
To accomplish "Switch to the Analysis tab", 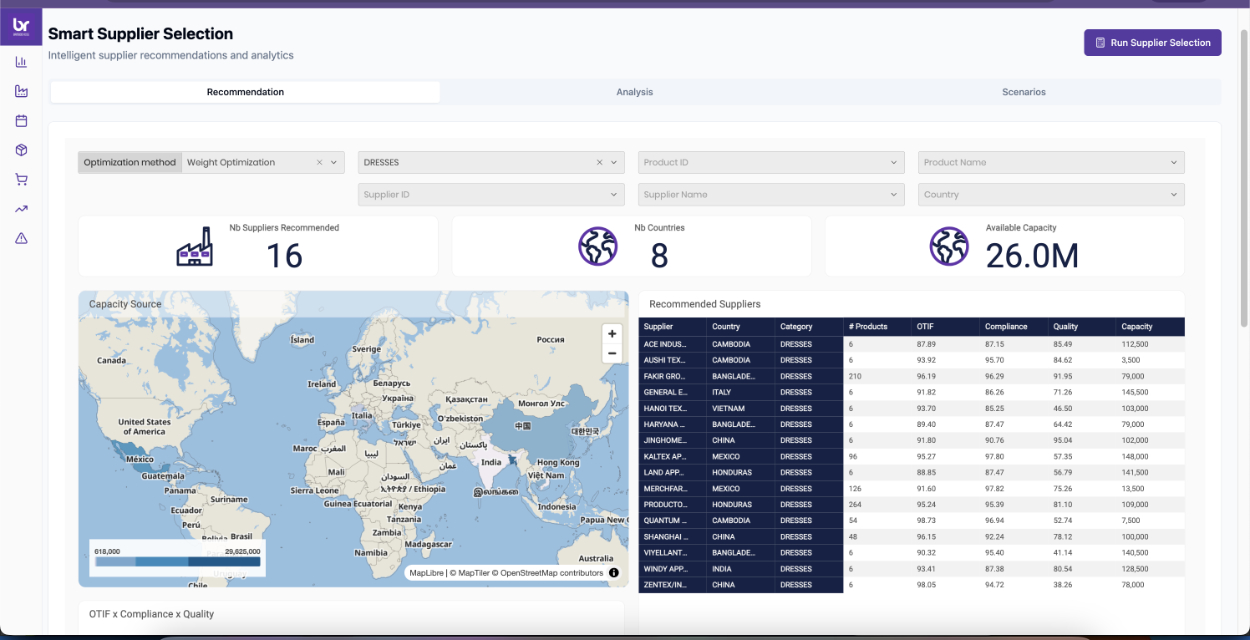I will point(634,92).
